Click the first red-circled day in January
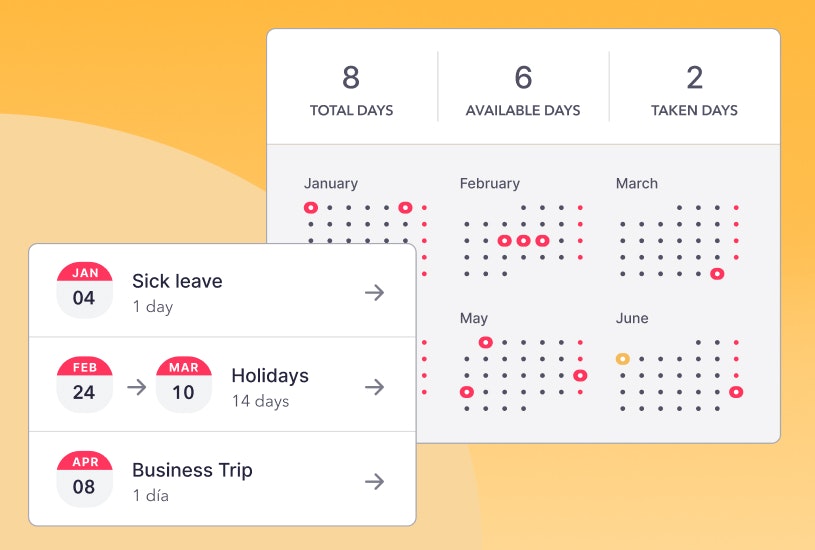The image size is (815, 550). pos(311,208)
